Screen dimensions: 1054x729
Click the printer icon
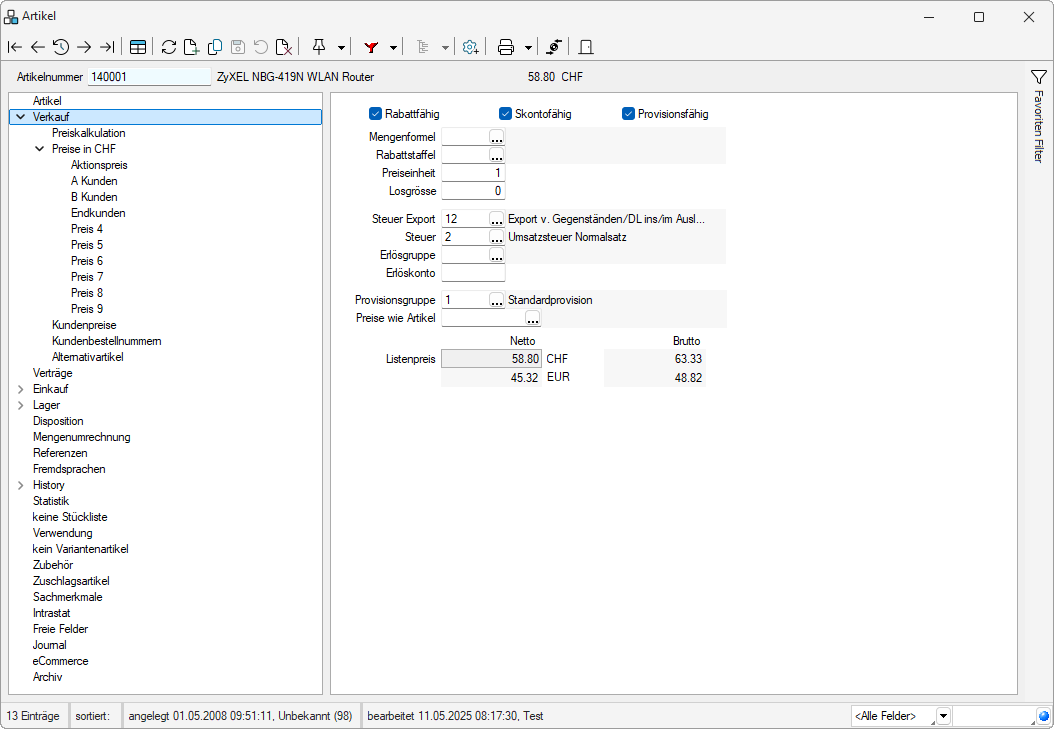[506, 47]
